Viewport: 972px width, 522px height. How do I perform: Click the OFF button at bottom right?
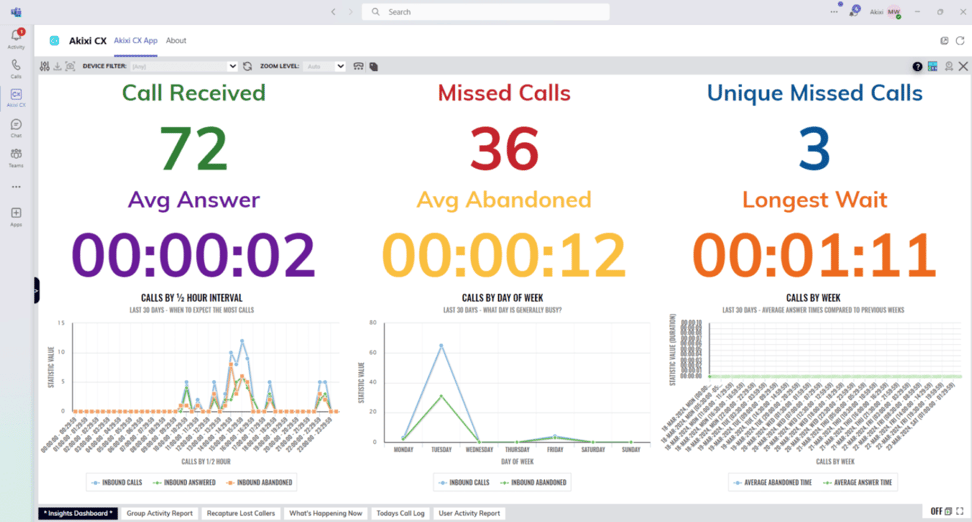pos(937,511)
